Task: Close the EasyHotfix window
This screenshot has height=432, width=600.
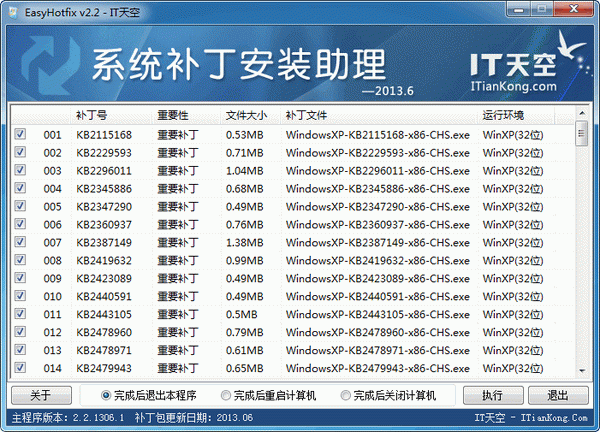Action: tap(574, 9)
